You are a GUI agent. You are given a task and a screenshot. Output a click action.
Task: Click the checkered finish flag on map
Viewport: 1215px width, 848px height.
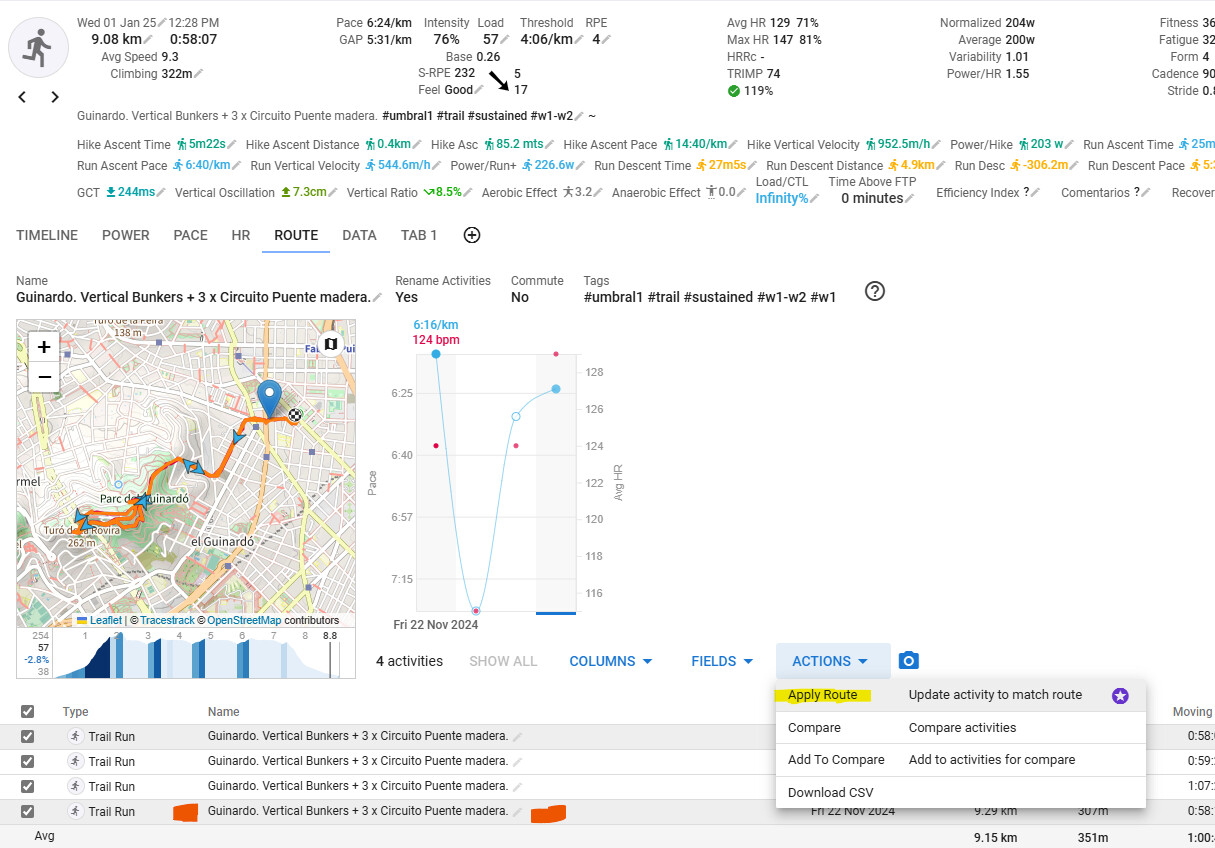pyautogui.click(x=295, y=416)
